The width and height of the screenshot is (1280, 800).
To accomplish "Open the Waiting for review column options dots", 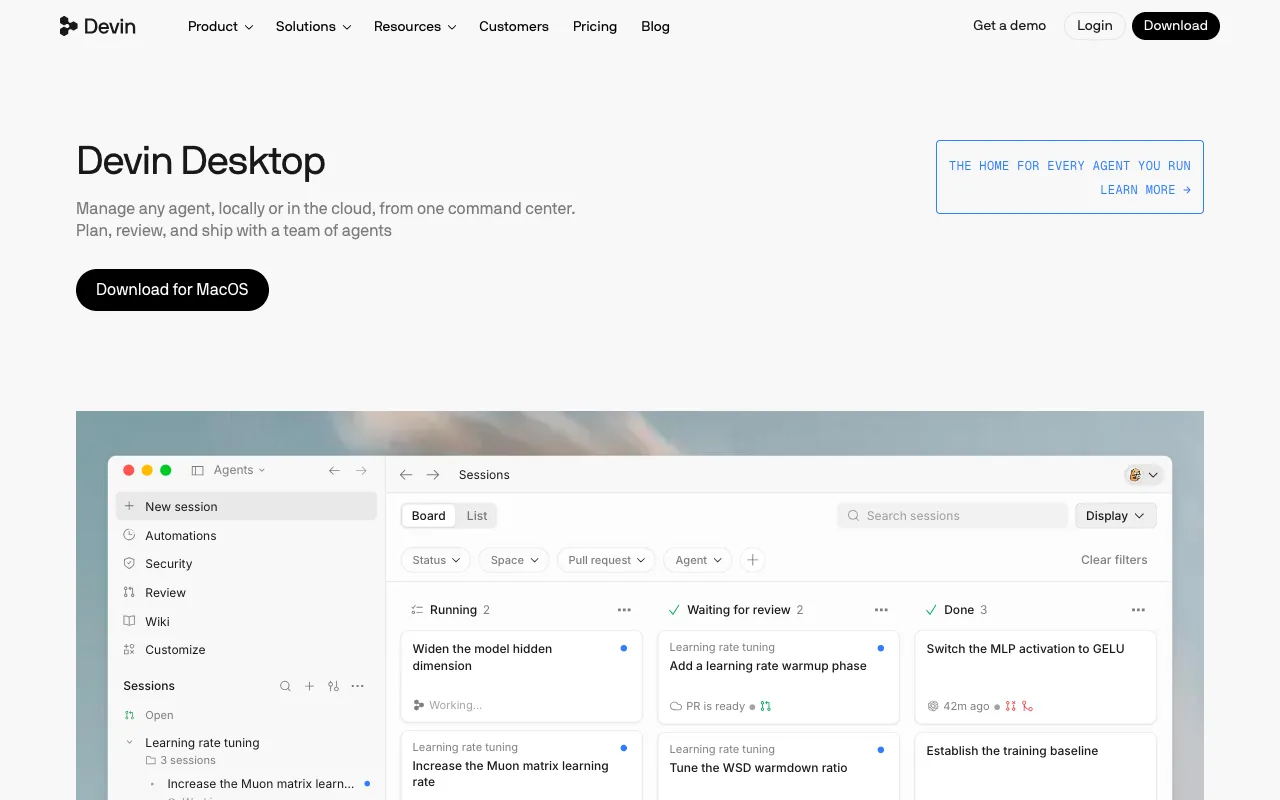I will [x=881, y=610].
